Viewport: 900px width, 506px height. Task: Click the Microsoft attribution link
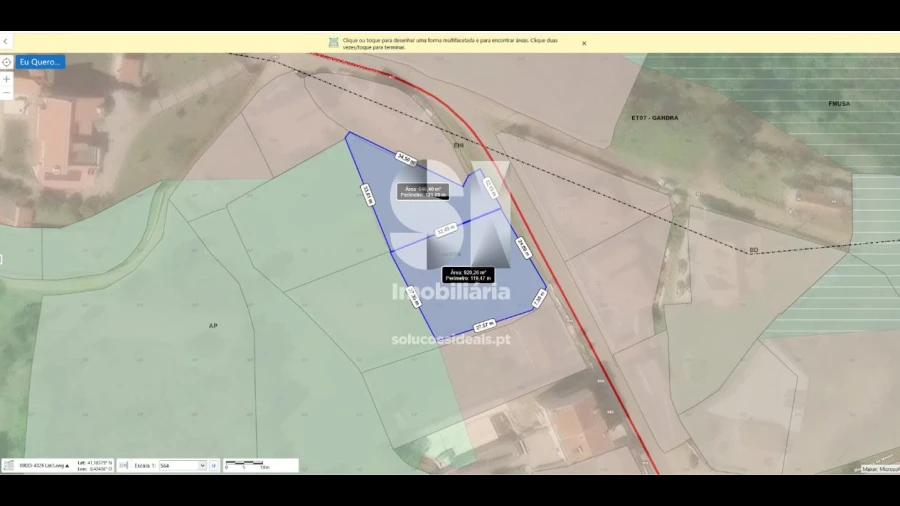coord(880,468)
